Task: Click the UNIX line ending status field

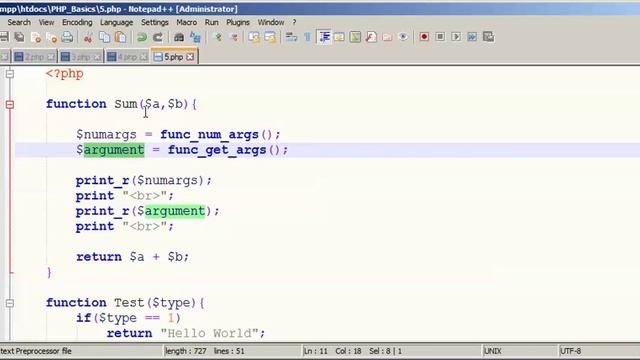Action: point(519,351)
